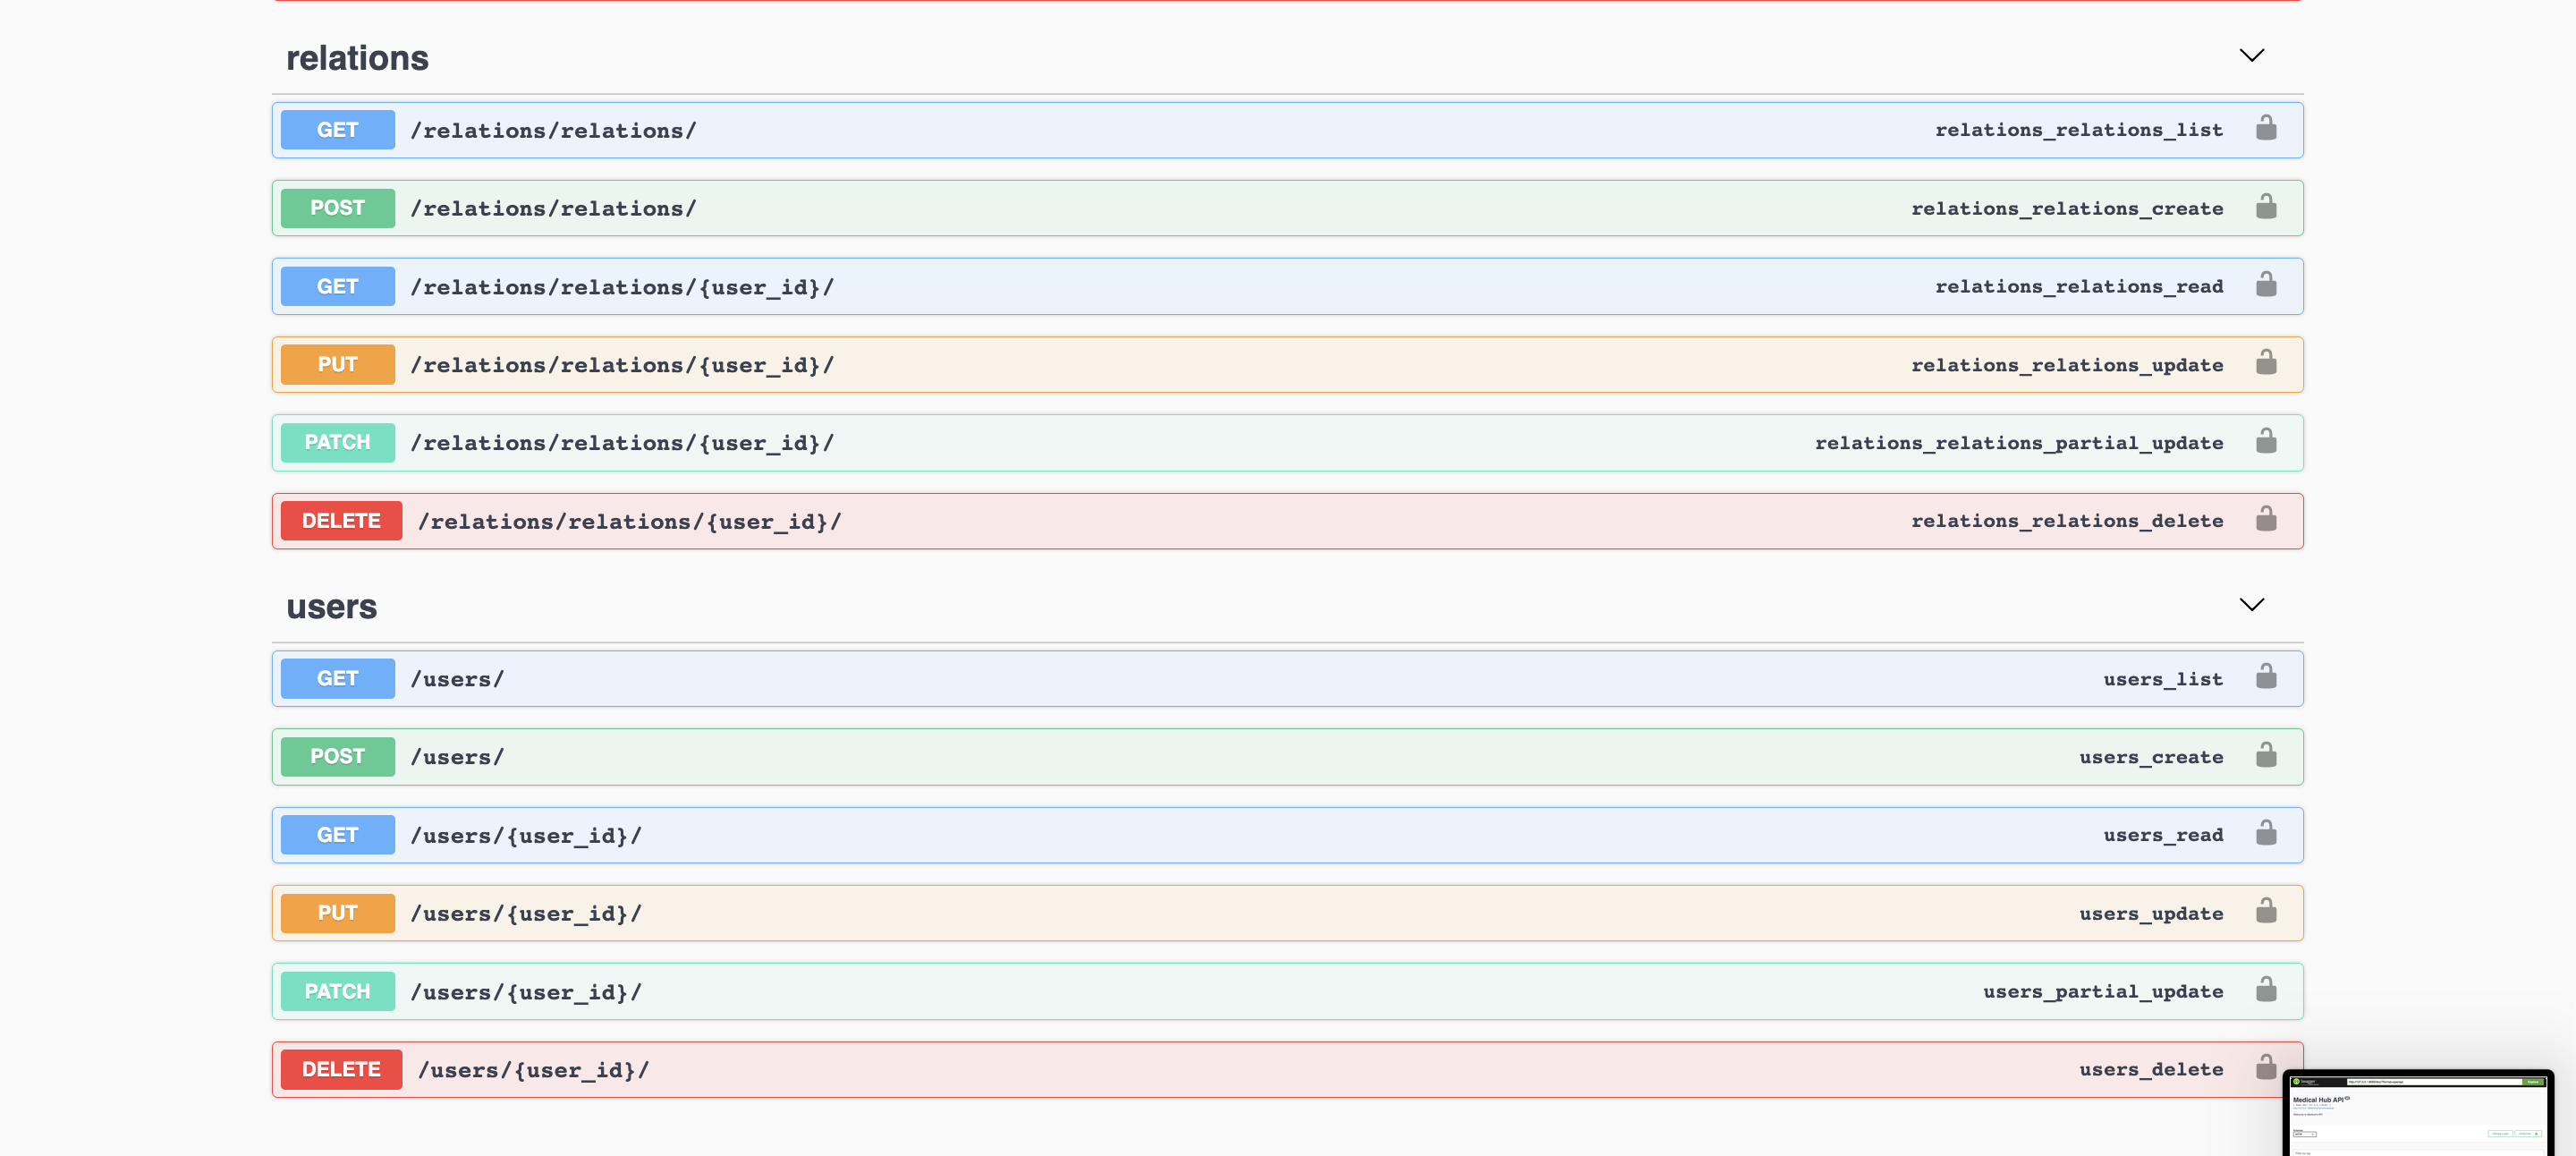This screenshot has height=1156, width=2576.
Task: Click lock icon on users_create row
Action: click(2266, 755)
